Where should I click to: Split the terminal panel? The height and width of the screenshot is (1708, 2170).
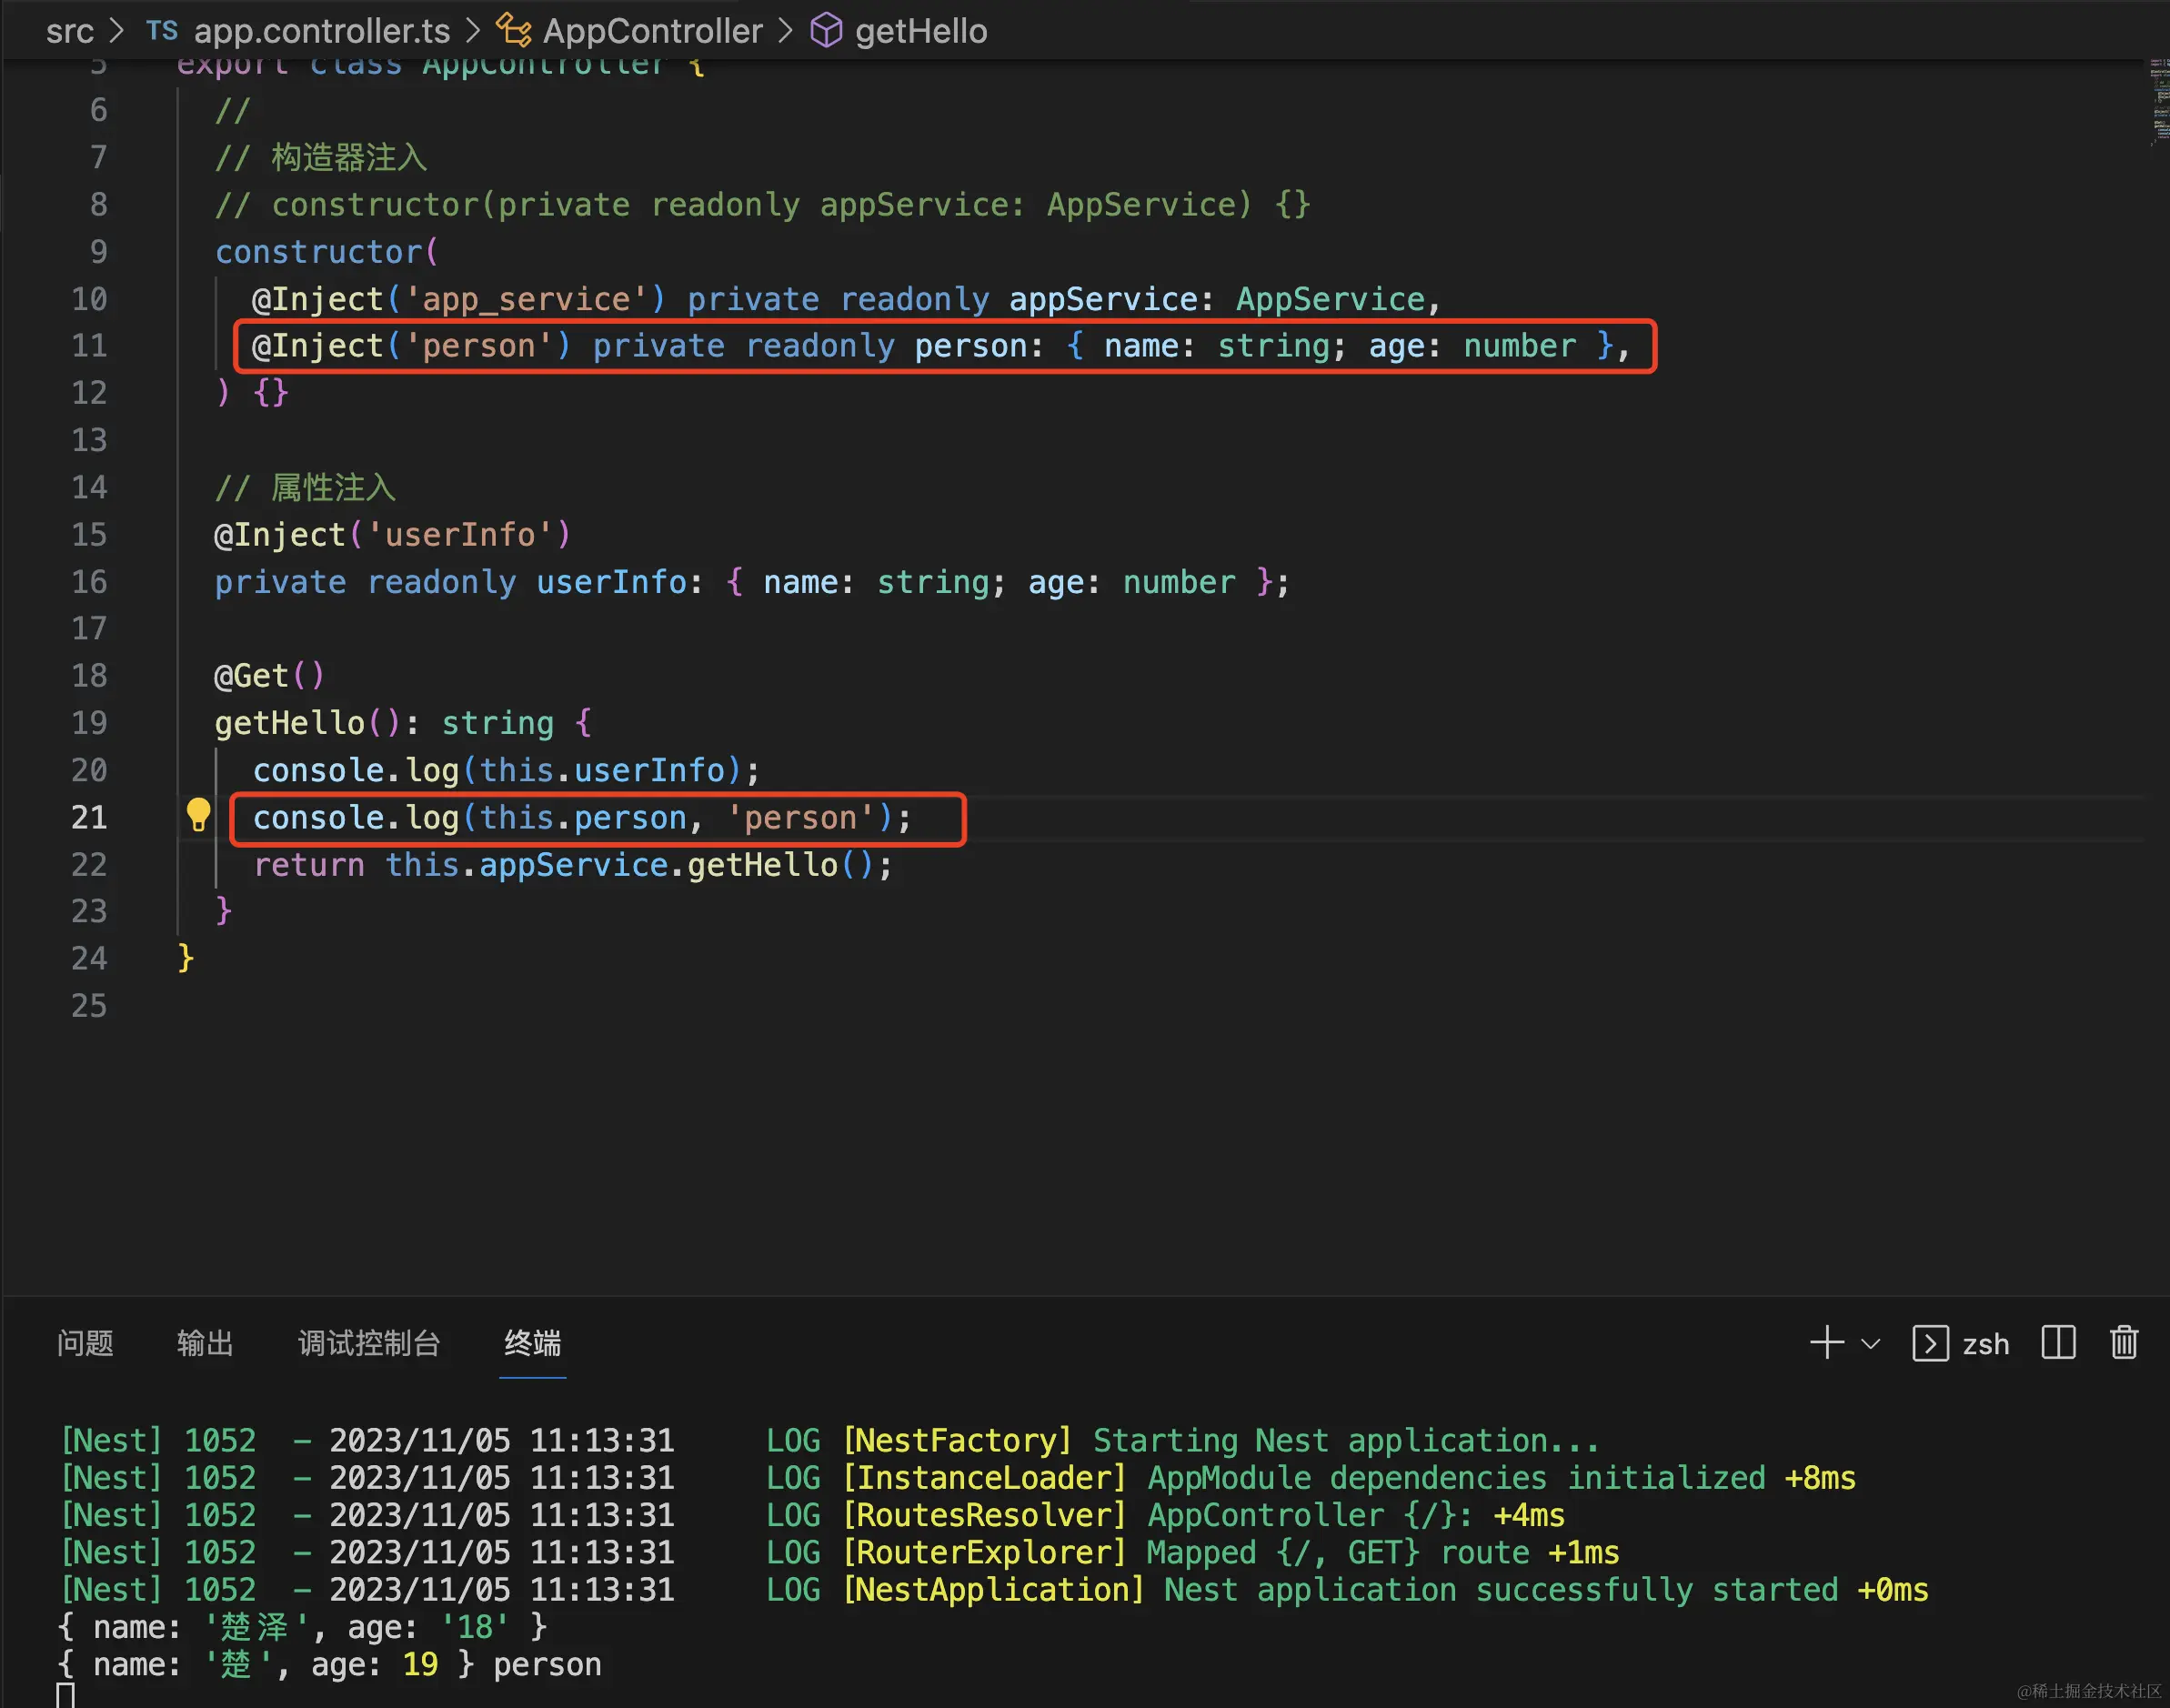pos(2058,1342)
